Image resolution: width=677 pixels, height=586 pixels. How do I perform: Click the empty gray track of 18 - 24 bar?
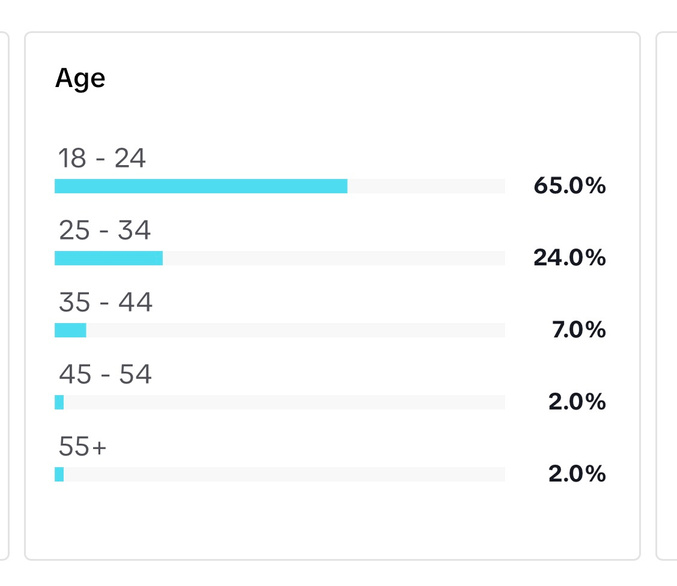click(x=426, y=186)
